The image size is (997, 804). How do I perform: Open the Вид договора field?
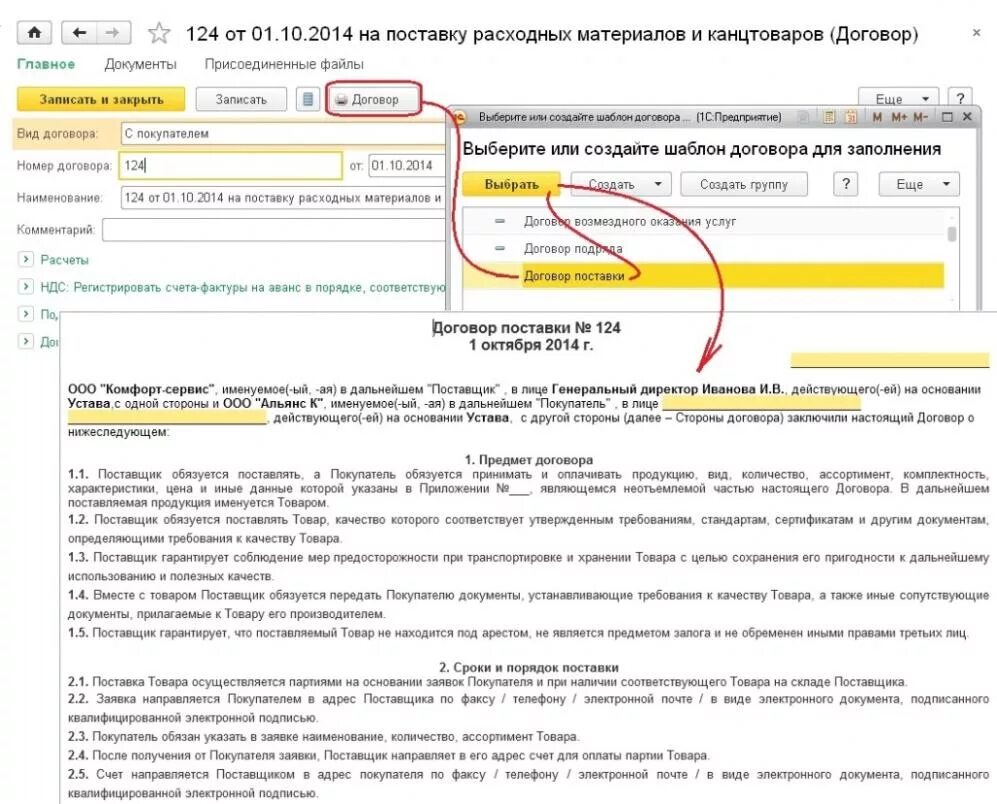(283, 134)
